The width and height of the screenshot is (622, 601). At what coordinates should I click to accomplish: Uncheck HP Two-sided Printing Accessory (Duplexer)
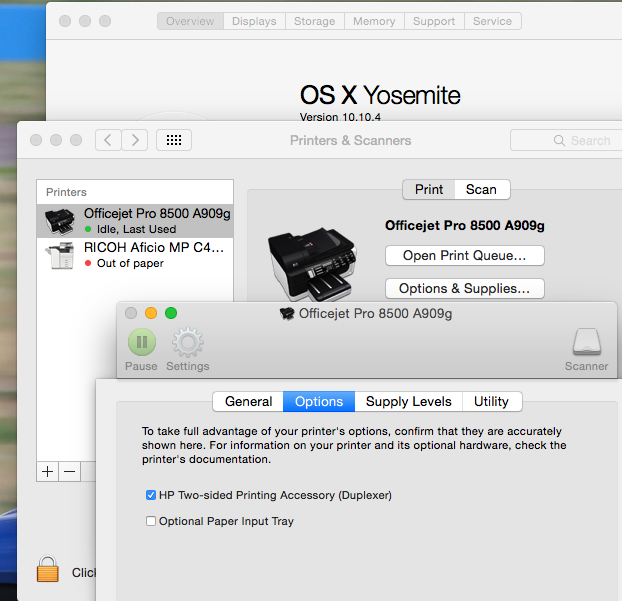151,495
